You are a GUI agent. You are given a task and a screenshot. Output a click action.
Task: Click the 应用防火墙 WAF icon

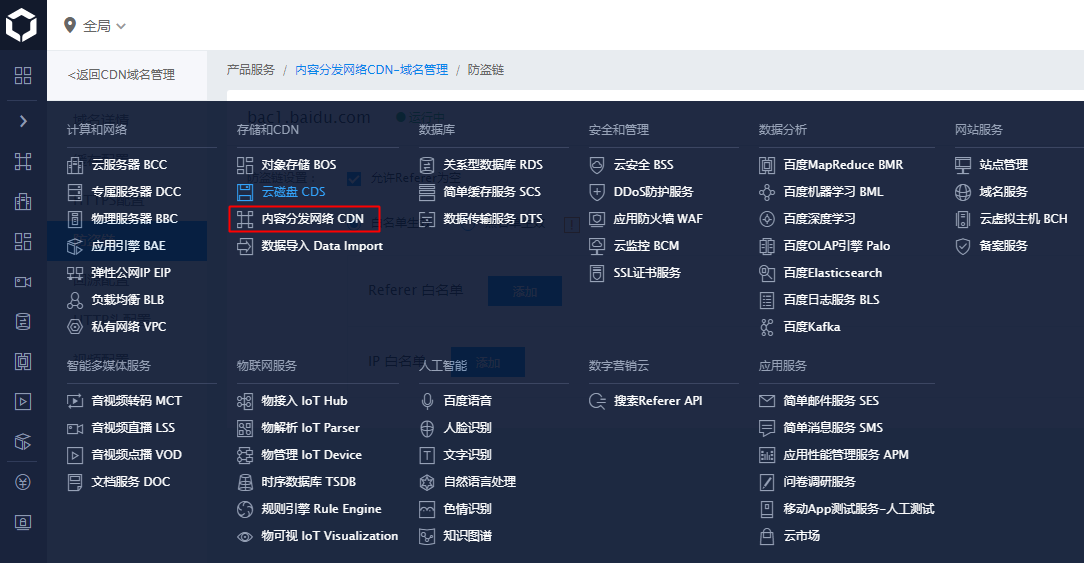coord(597,219)
